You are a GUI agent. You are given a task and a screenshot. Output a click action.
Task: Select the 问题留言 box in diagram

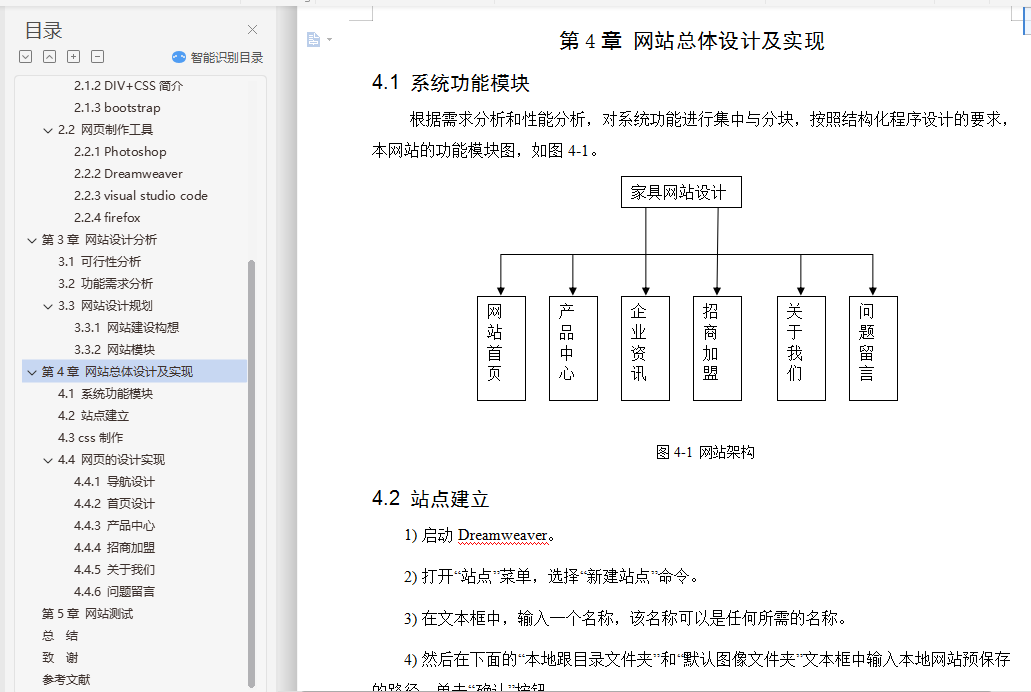tap(873, 348)
